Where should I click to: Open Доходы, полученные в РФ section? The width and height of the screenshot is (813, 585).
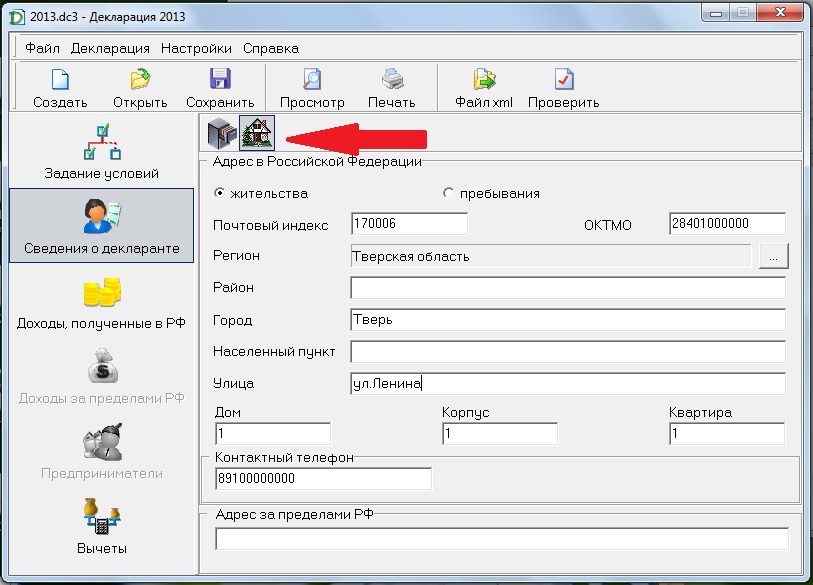pos(102,302)
